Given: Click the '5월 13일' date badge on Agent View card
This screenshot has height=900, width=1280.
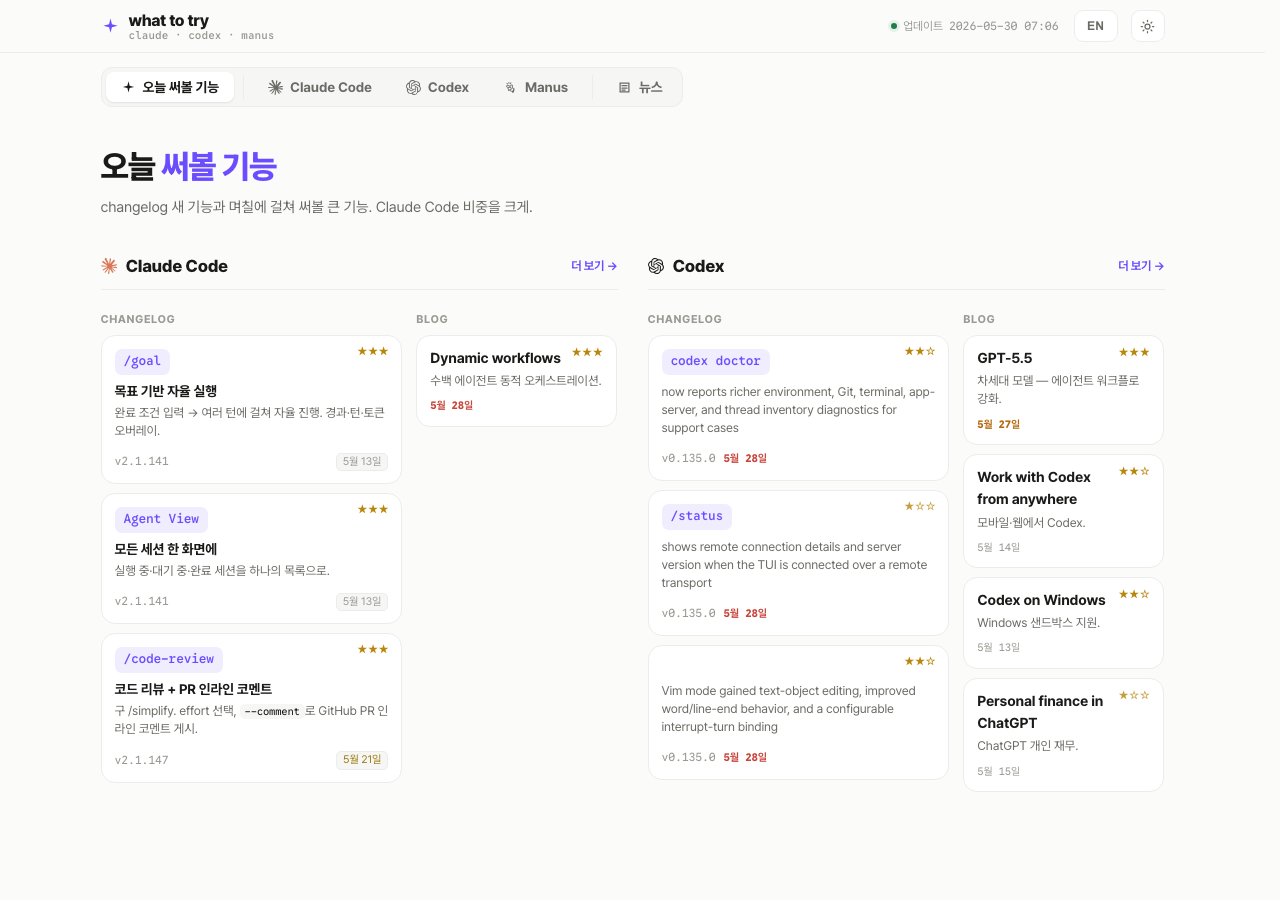Looking at the screenshot, I should (x=362, y=602).
